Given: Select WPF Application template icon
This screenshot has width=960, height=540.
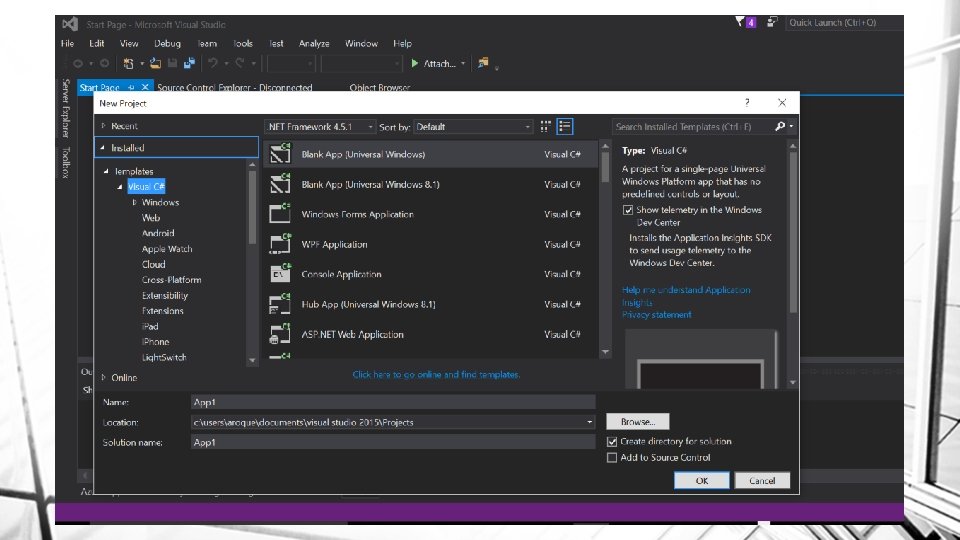Looking at the screenshot, I should click(280, 244).
